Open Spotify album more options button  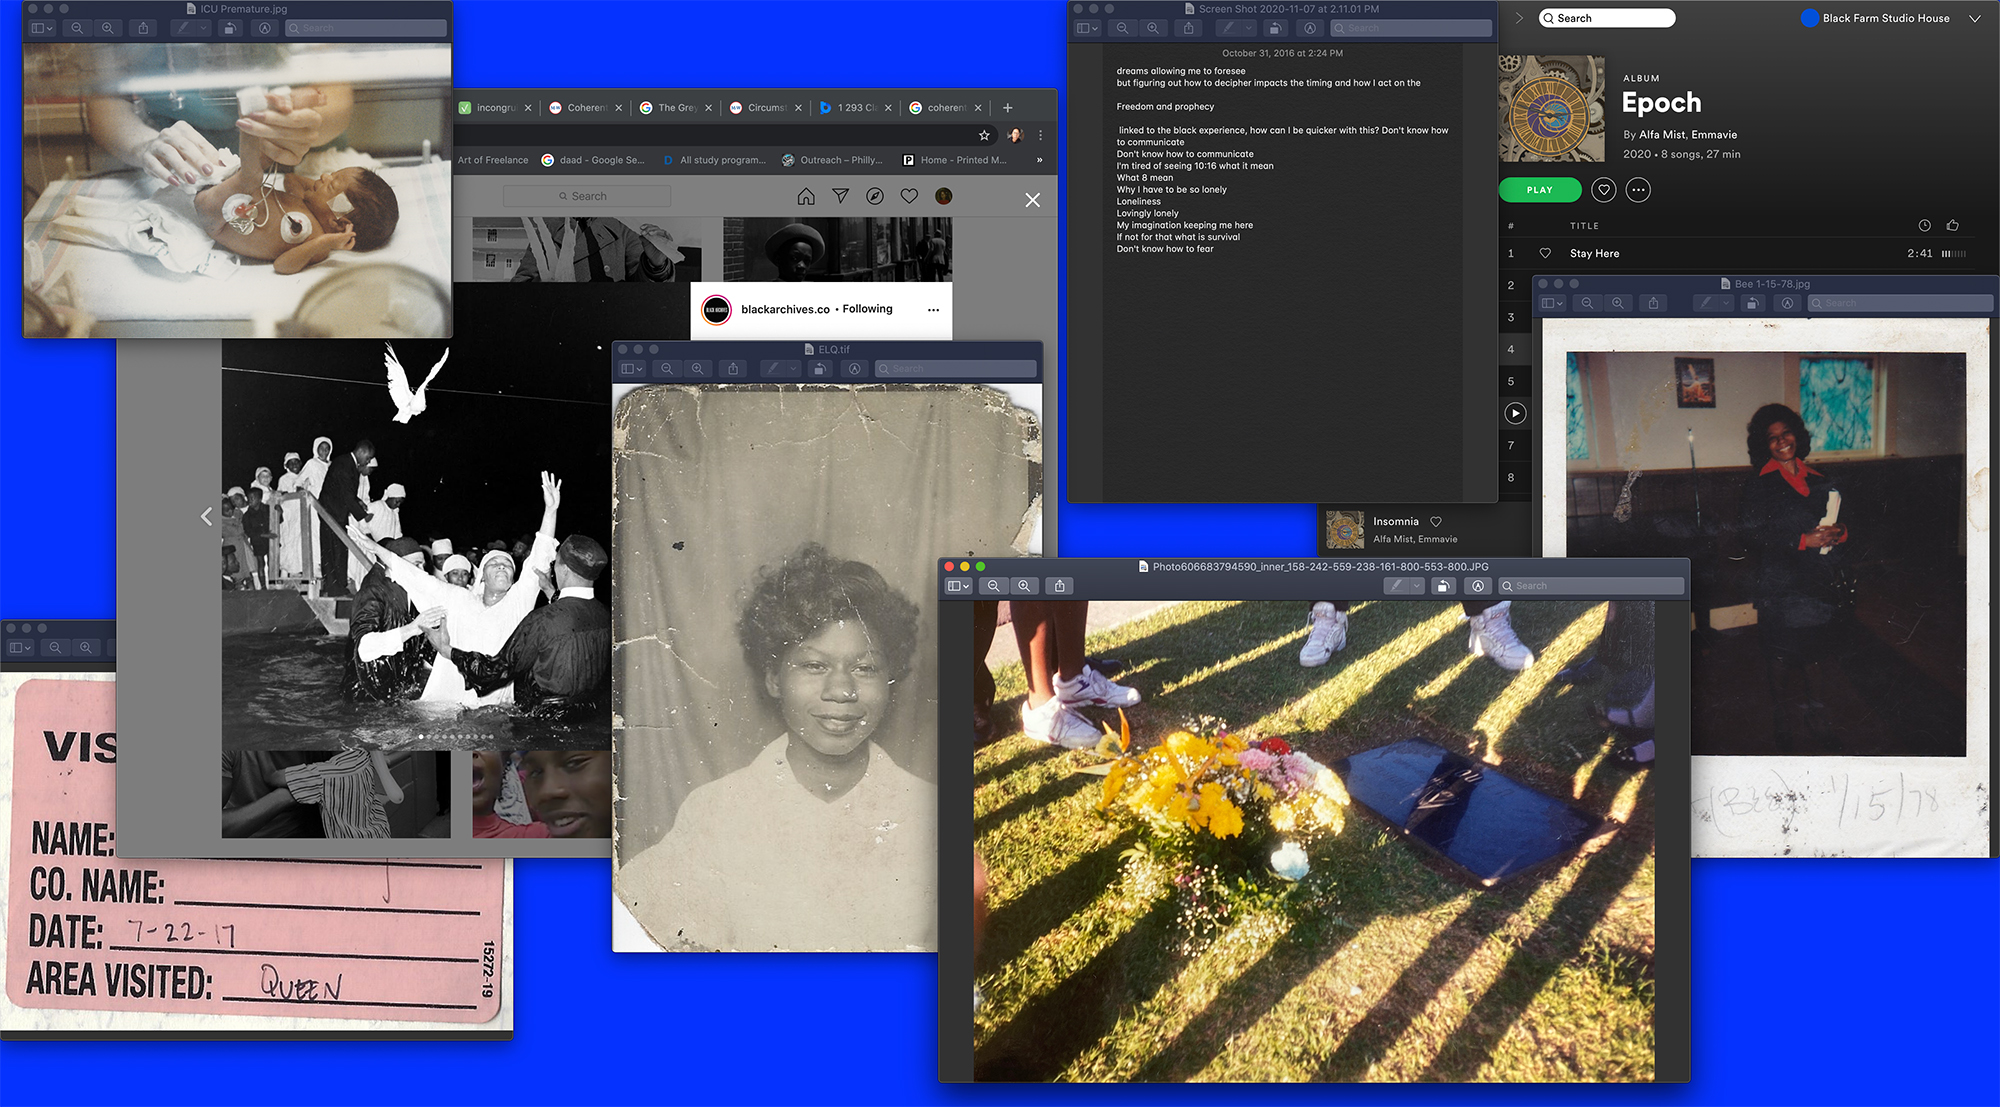[x=1638, y=190]
